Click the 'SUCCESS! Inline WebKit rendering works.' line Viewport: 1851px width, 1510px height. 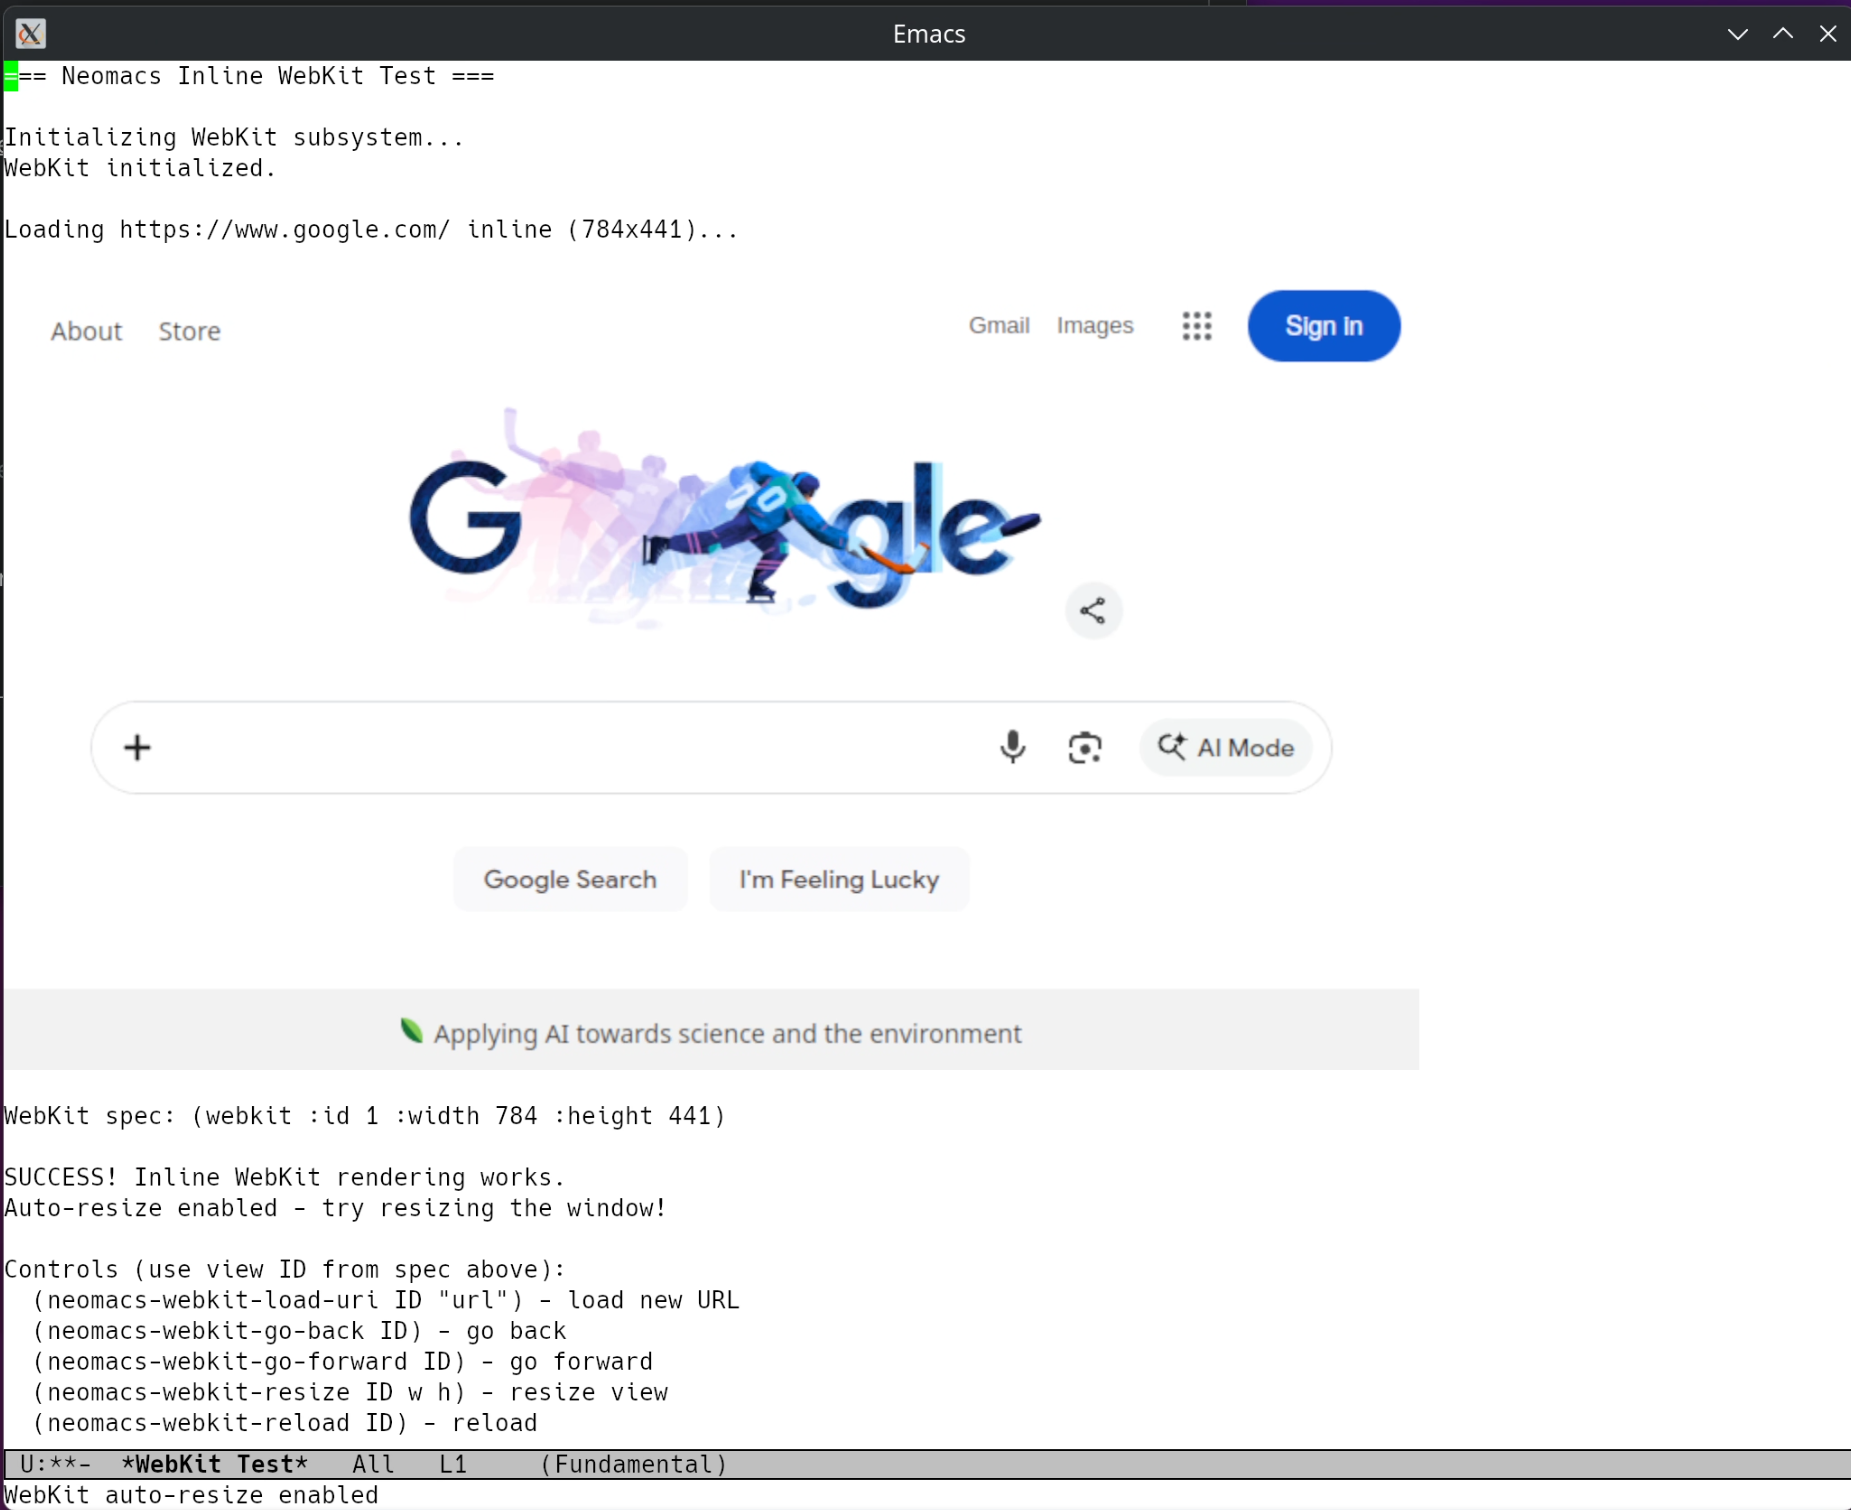point(285,1177)
